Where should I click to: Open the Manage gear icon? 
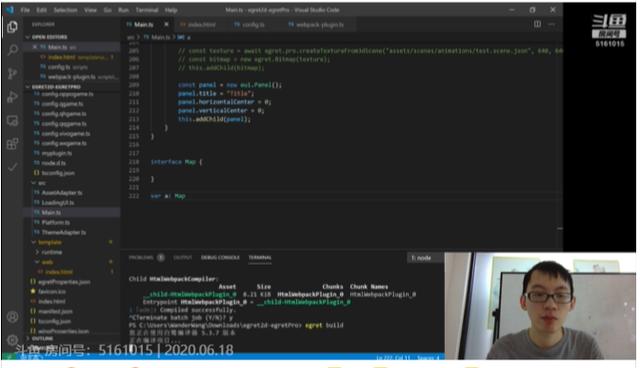coord(12,339)
